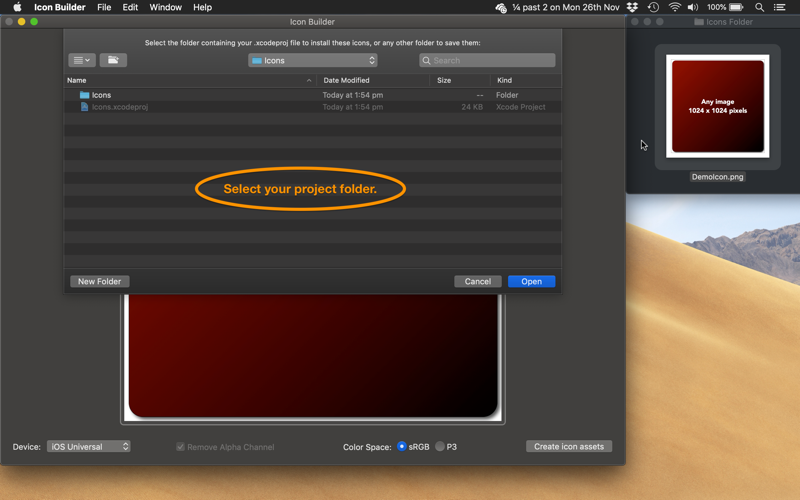
Task: Open the Icon Builder app menu
Action: tap(60, 7)
